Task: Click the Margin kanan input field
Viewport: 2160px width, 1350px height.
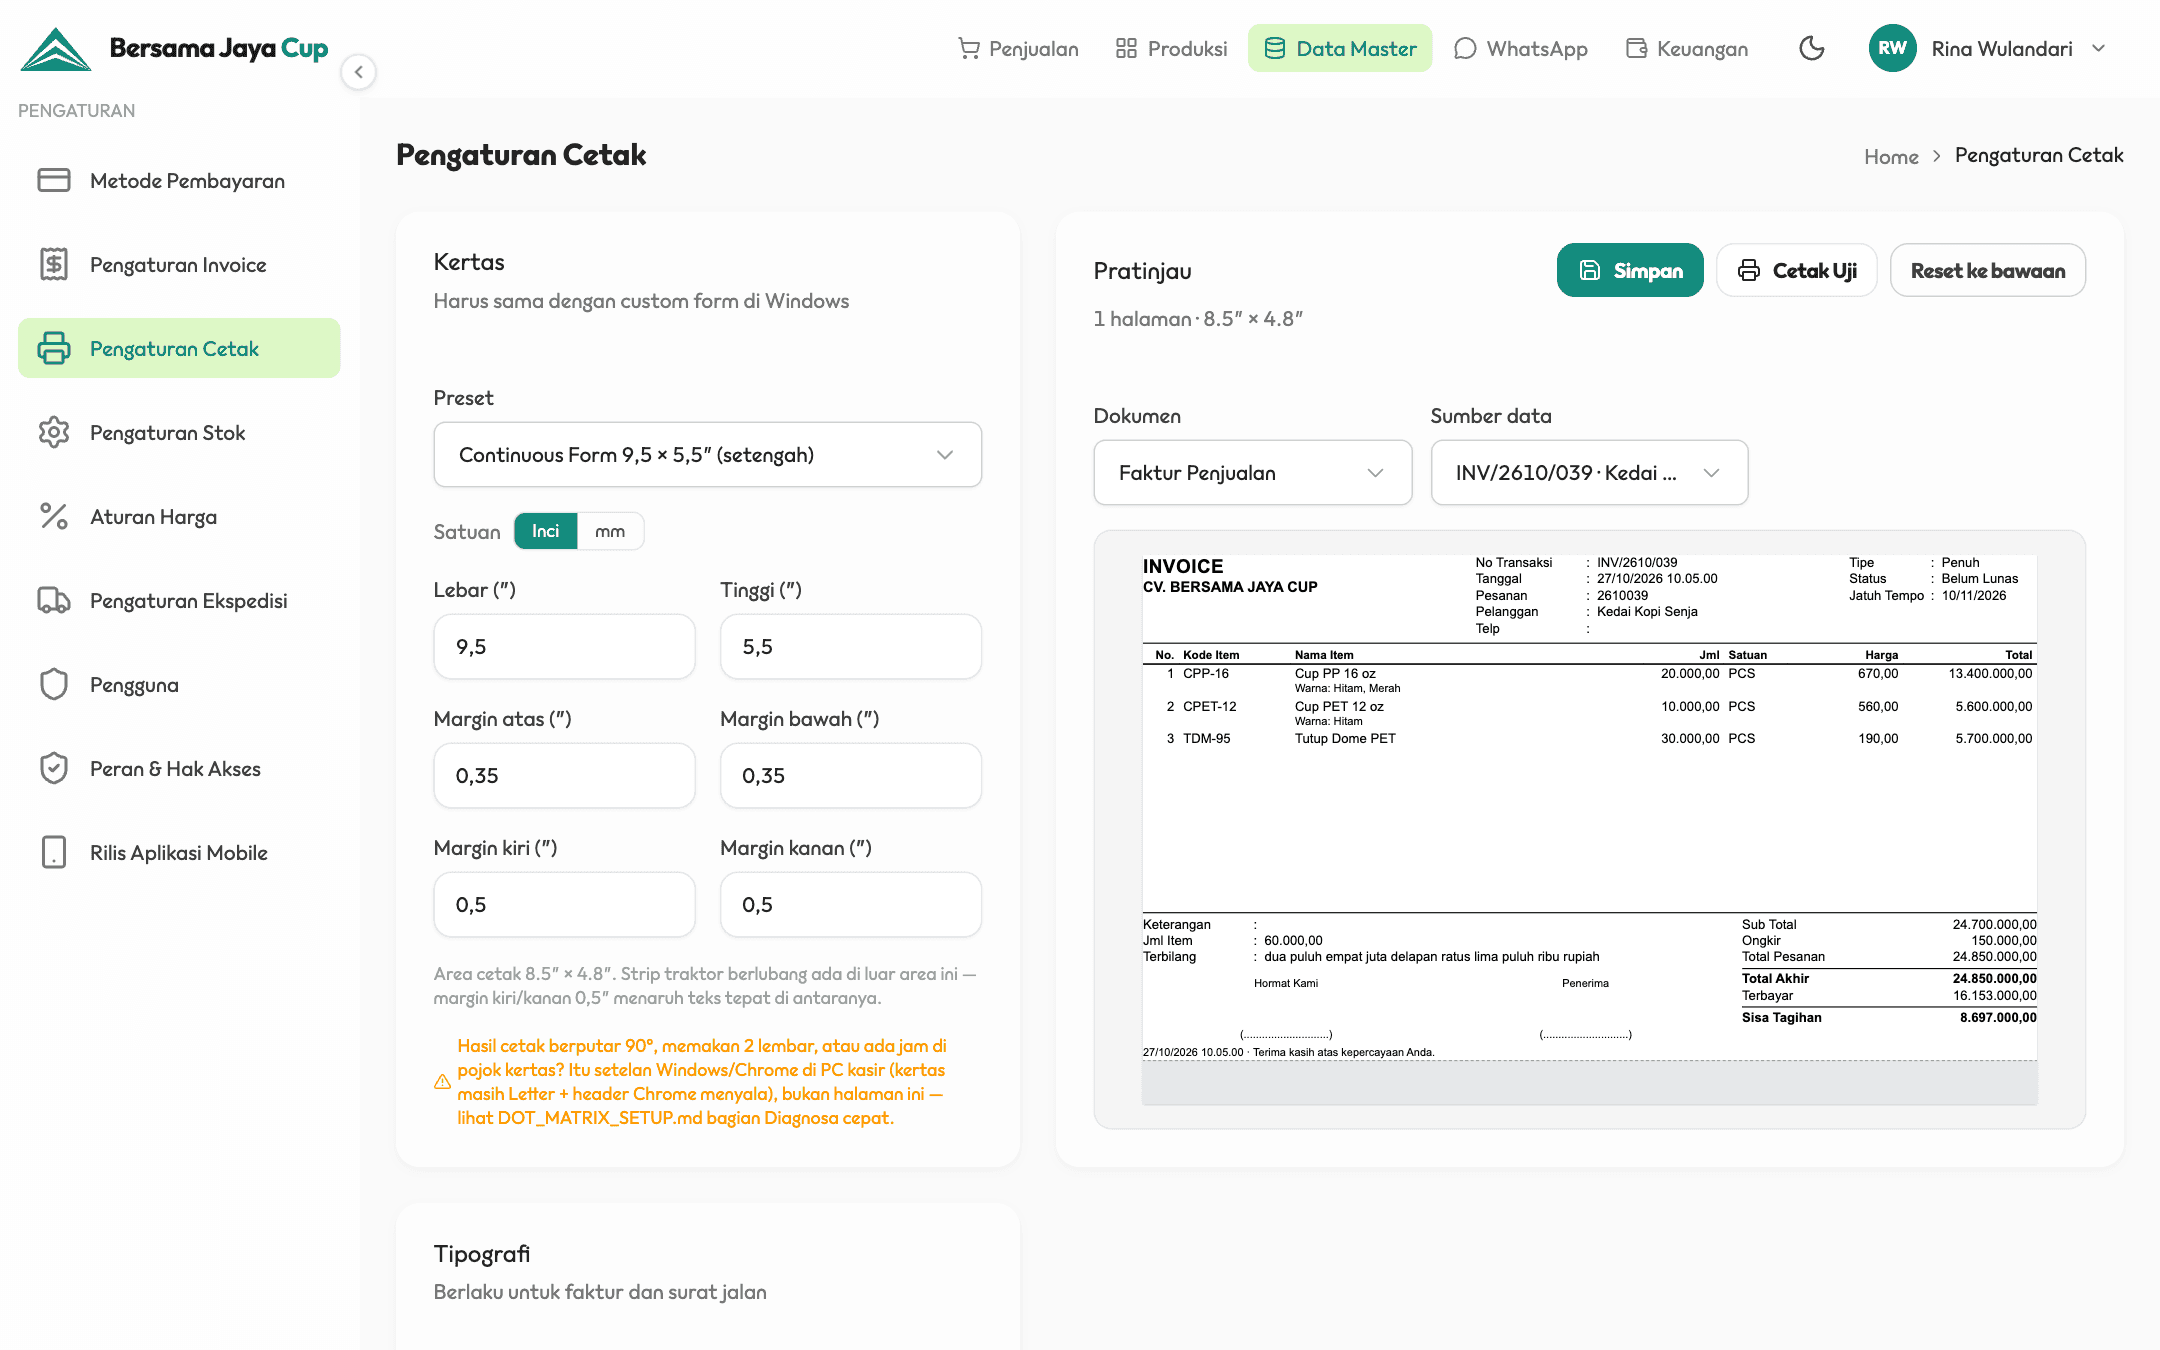Action: [851, 905]
